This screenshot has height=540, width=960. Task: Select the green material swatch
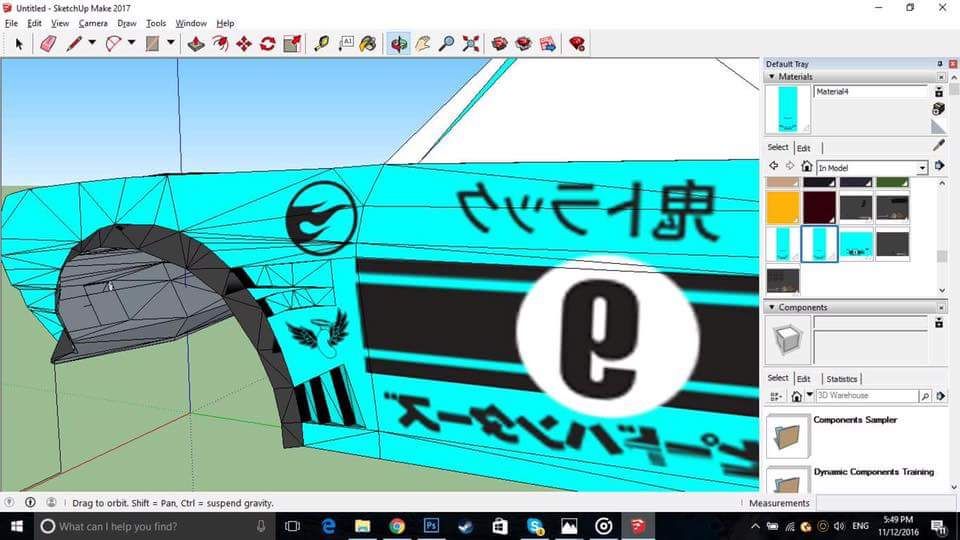[x=892, y=182]
